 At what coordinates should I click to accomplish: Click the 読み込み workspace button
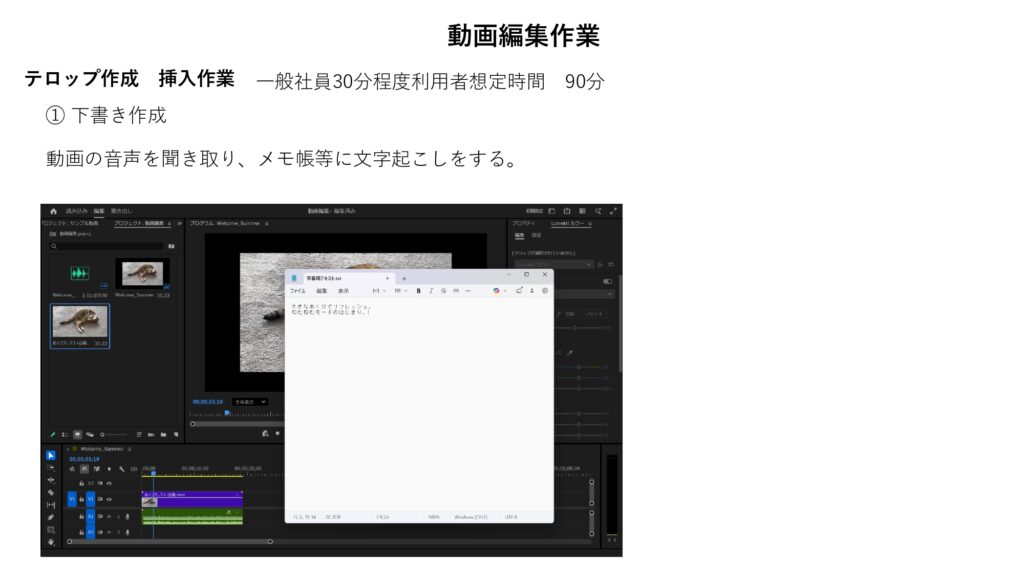[x=77, y=211]
